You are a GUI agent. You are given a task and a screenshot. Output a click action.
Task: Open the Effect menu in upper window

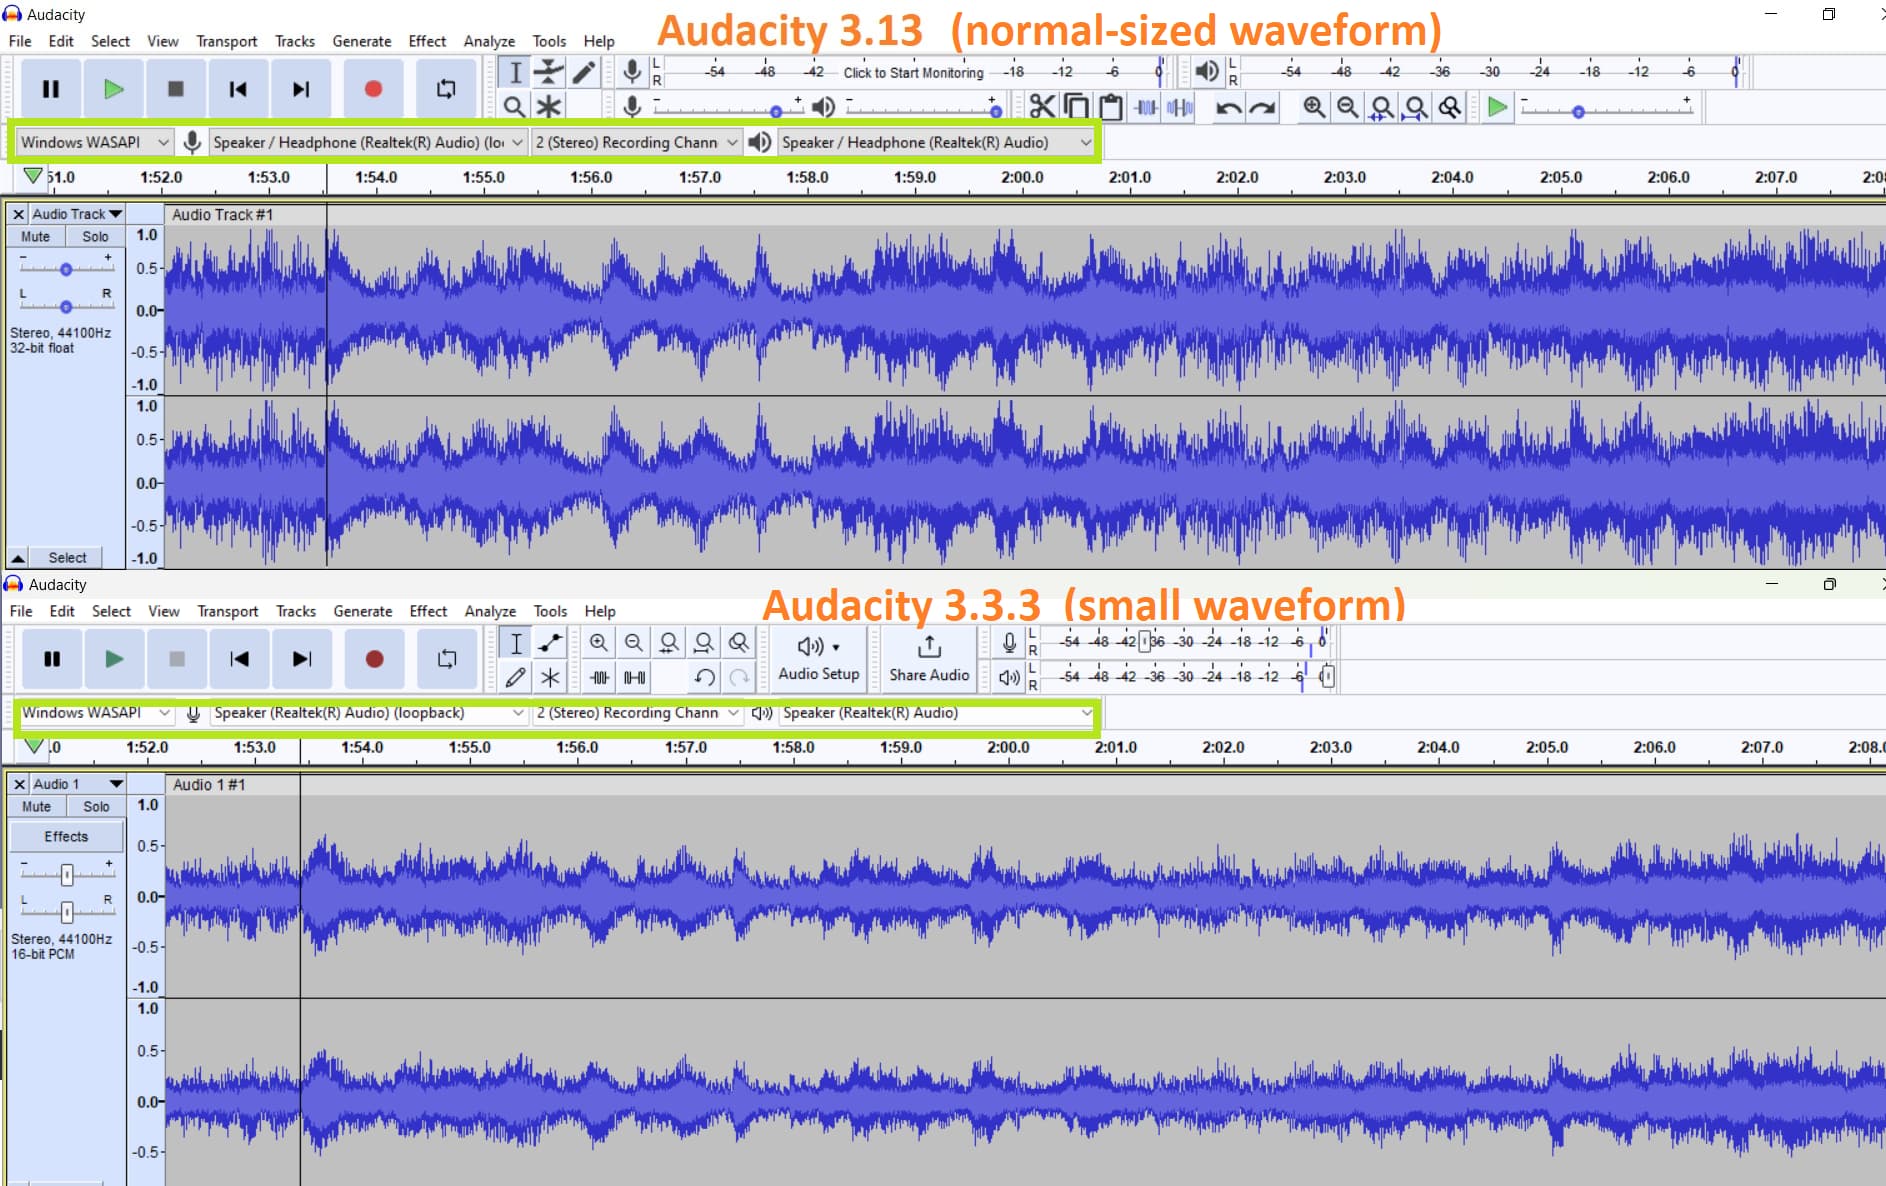pos(427,41)
